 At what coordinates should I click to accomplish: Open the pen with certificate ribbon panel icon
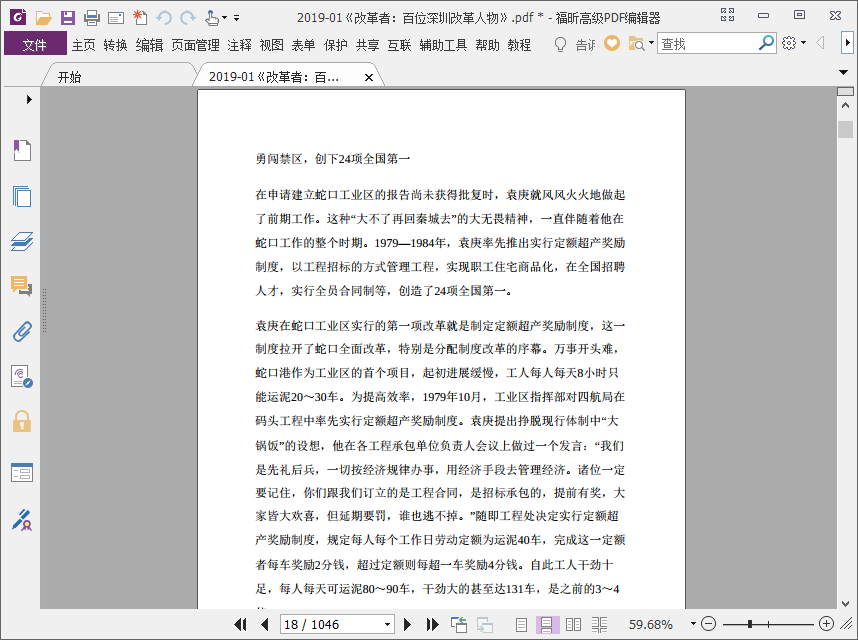(22, 520)
